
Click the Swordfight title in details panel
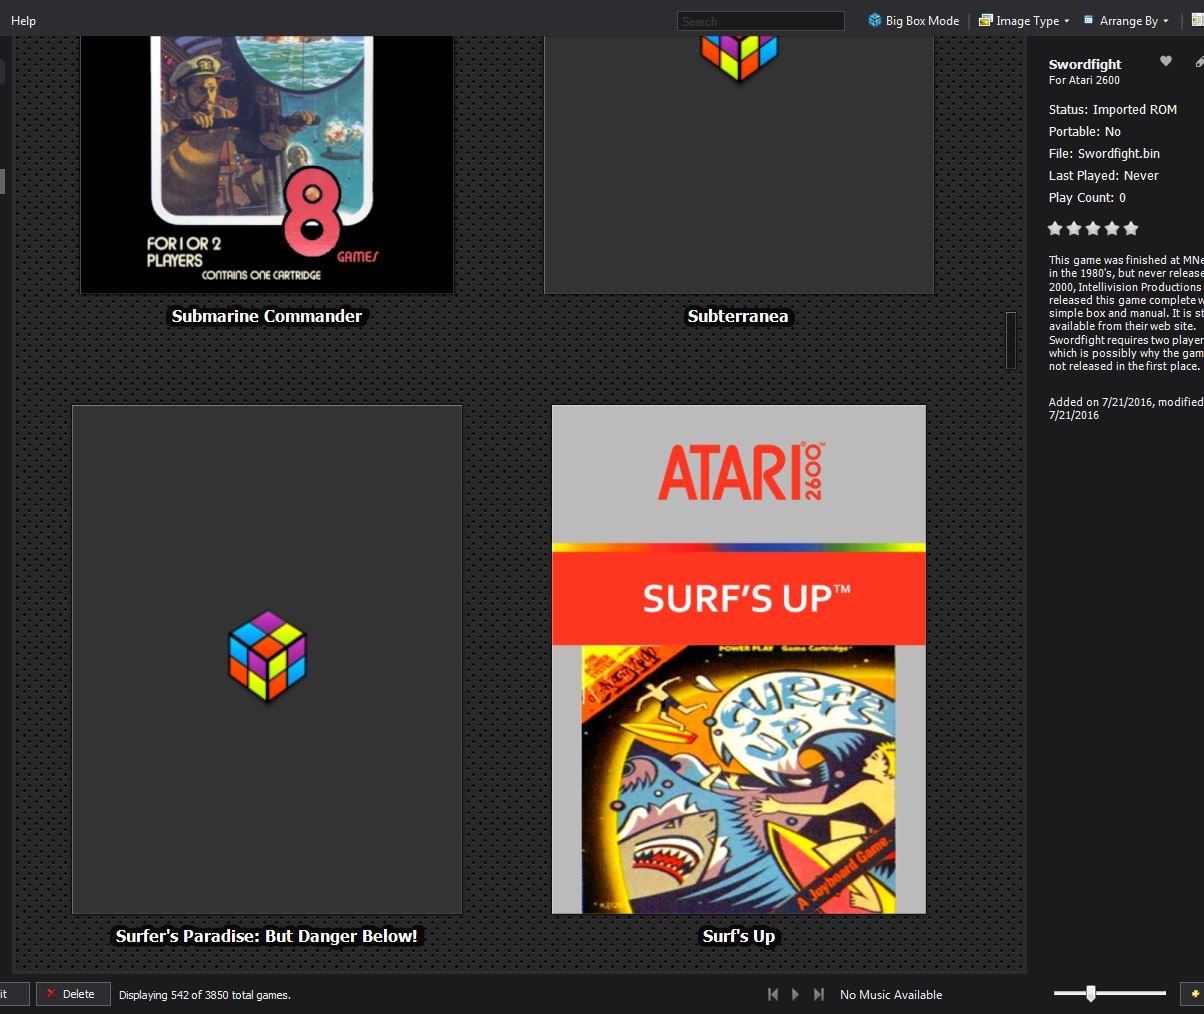pyautogui.click(x=1085, y=64)
